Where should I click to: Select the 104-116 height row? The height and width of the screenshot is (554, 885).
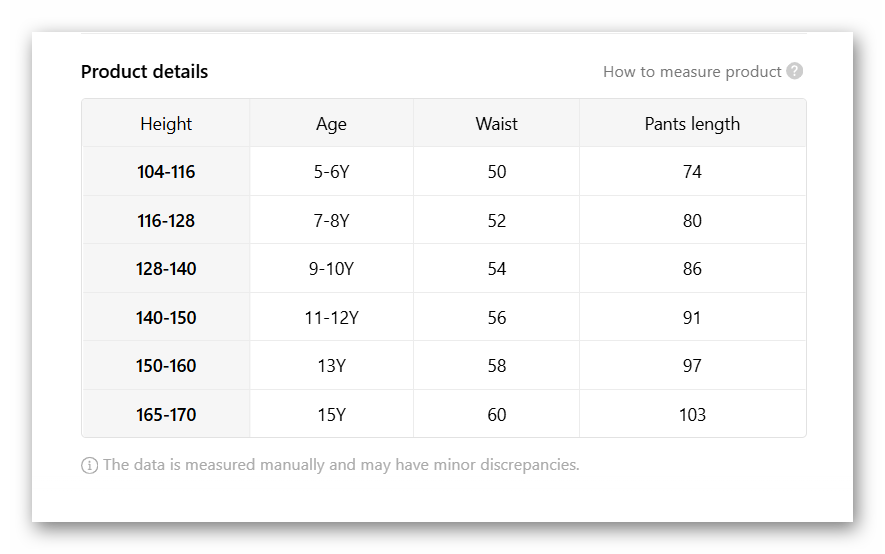click(x=166, y=172)
